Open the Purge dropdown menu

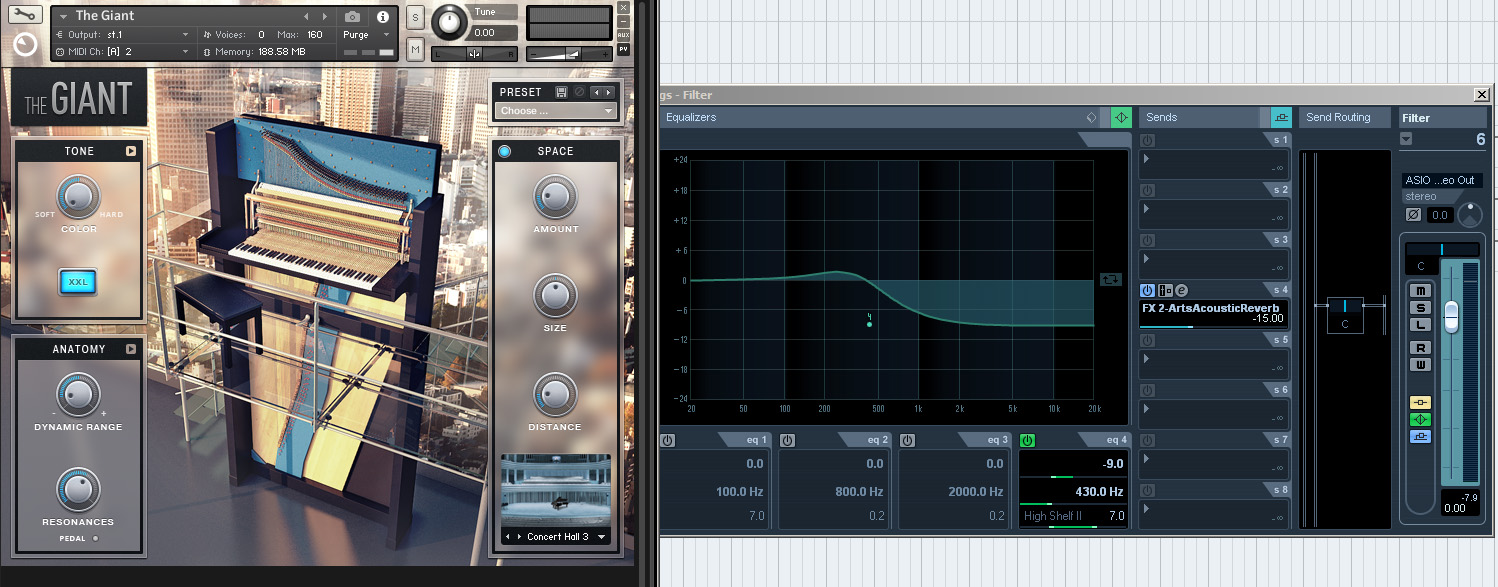pyautogui.click(x=367, y=34)
